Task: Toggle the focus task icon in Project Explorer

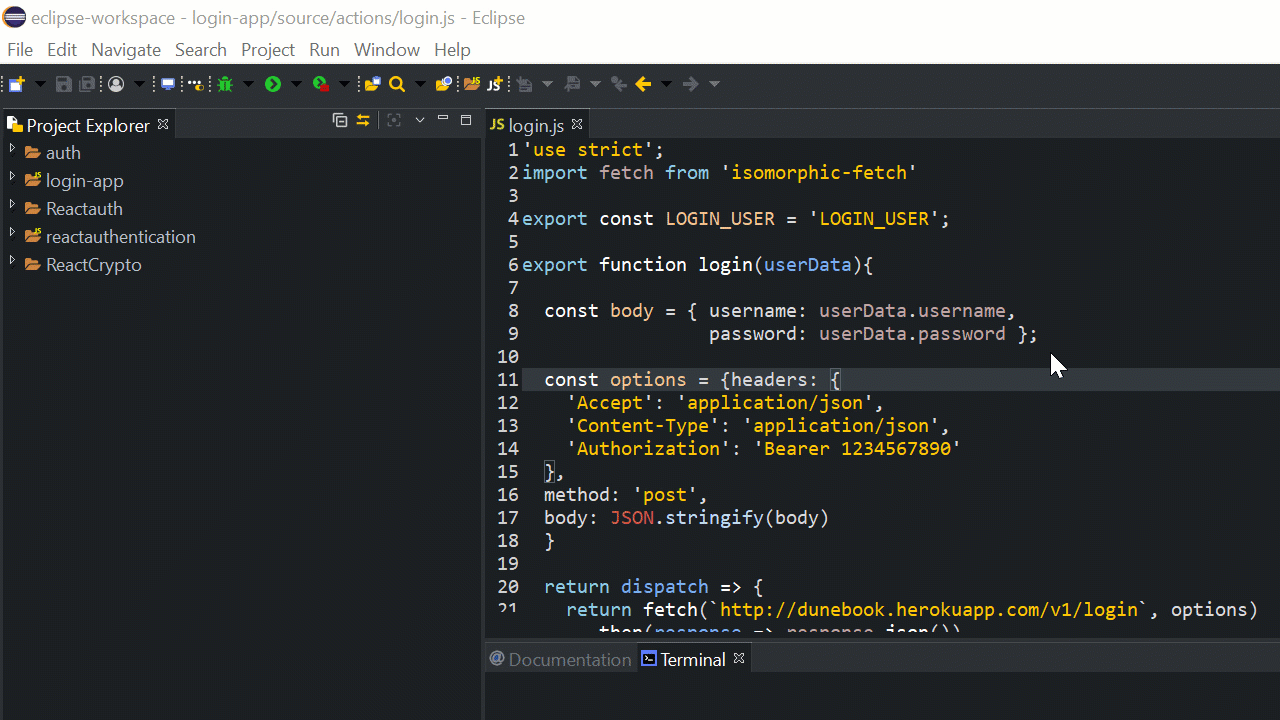Action: pos(394,120)
